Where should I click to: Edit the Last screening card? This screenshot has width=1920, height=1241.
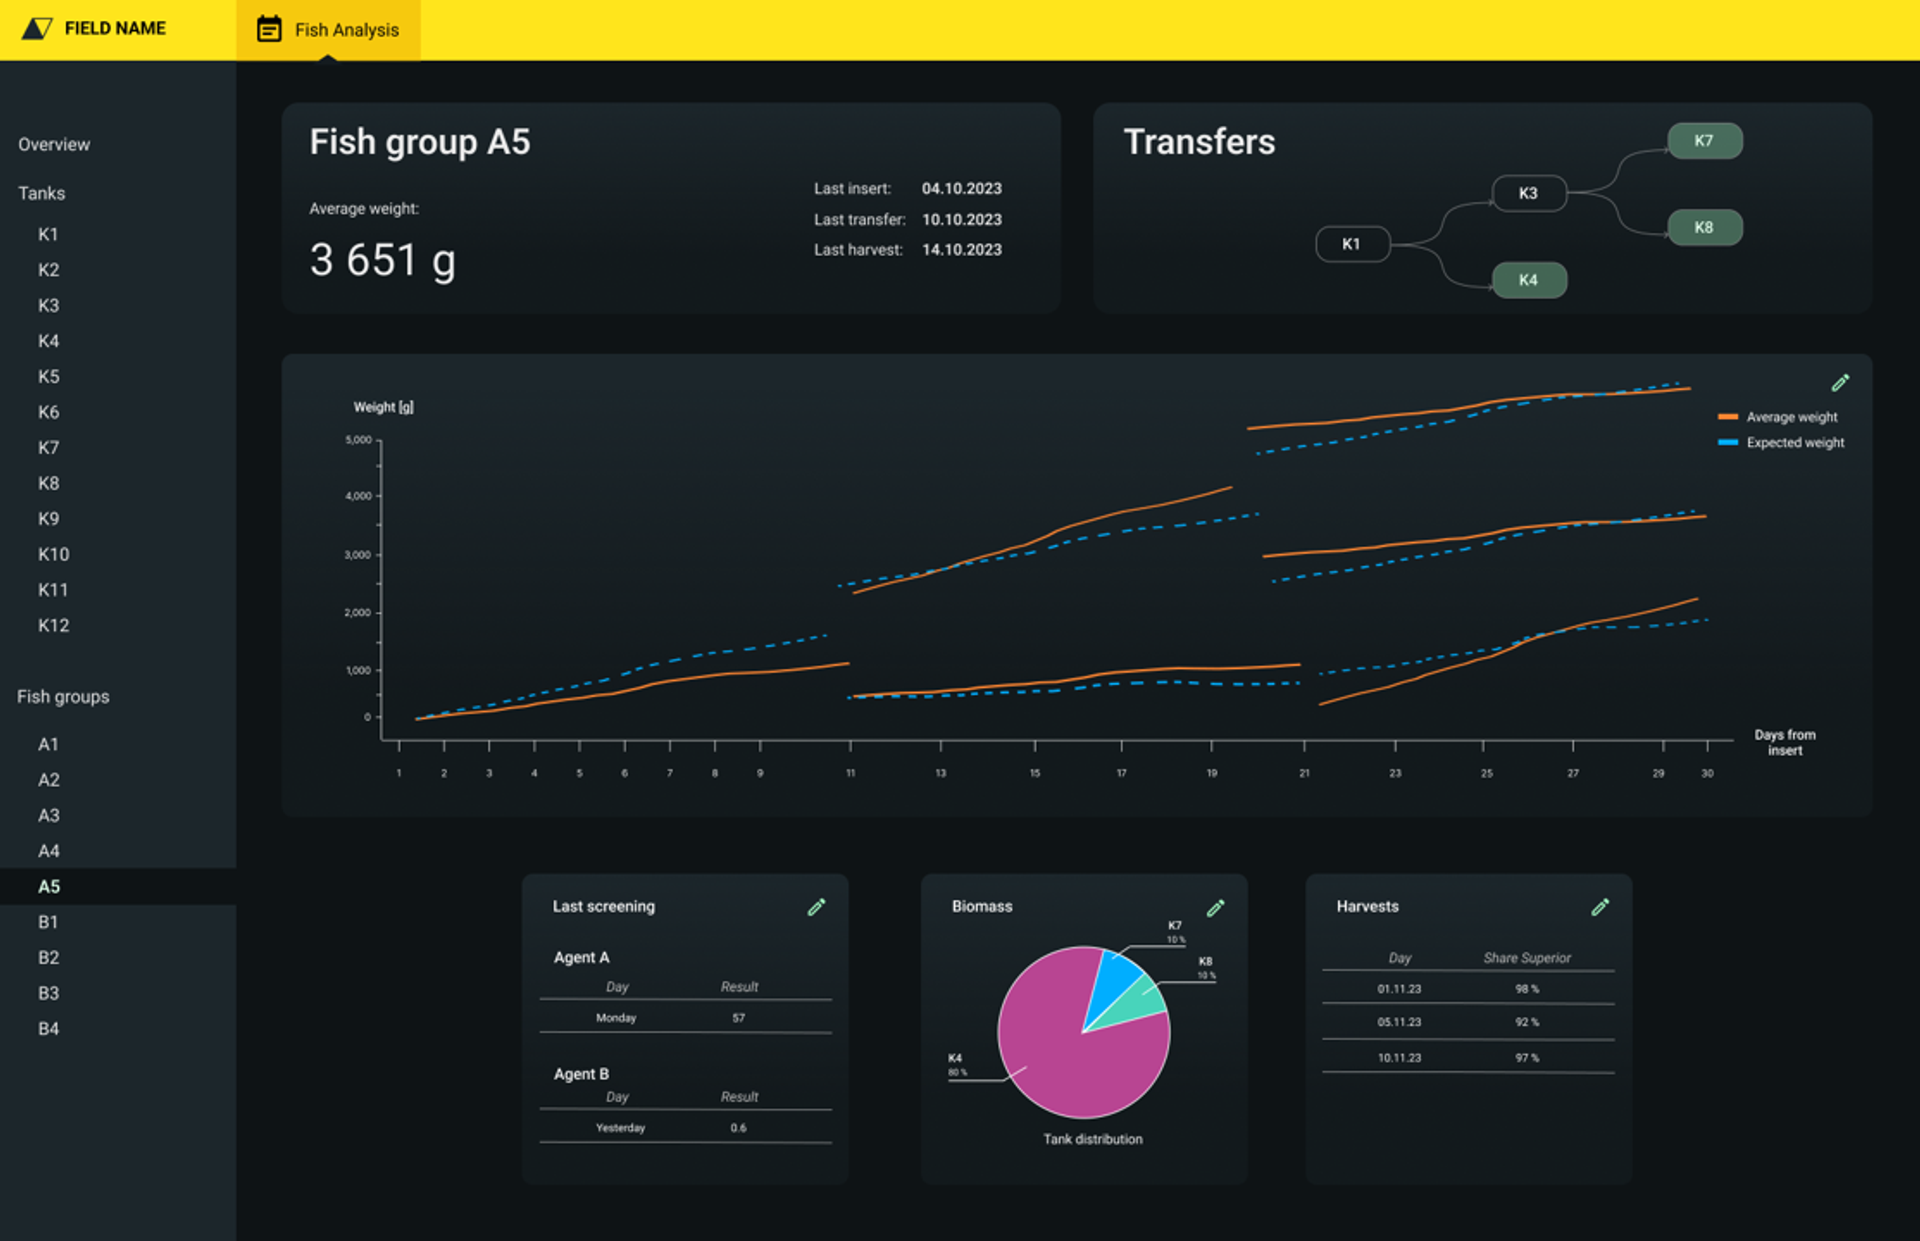(x=816, y=907)
